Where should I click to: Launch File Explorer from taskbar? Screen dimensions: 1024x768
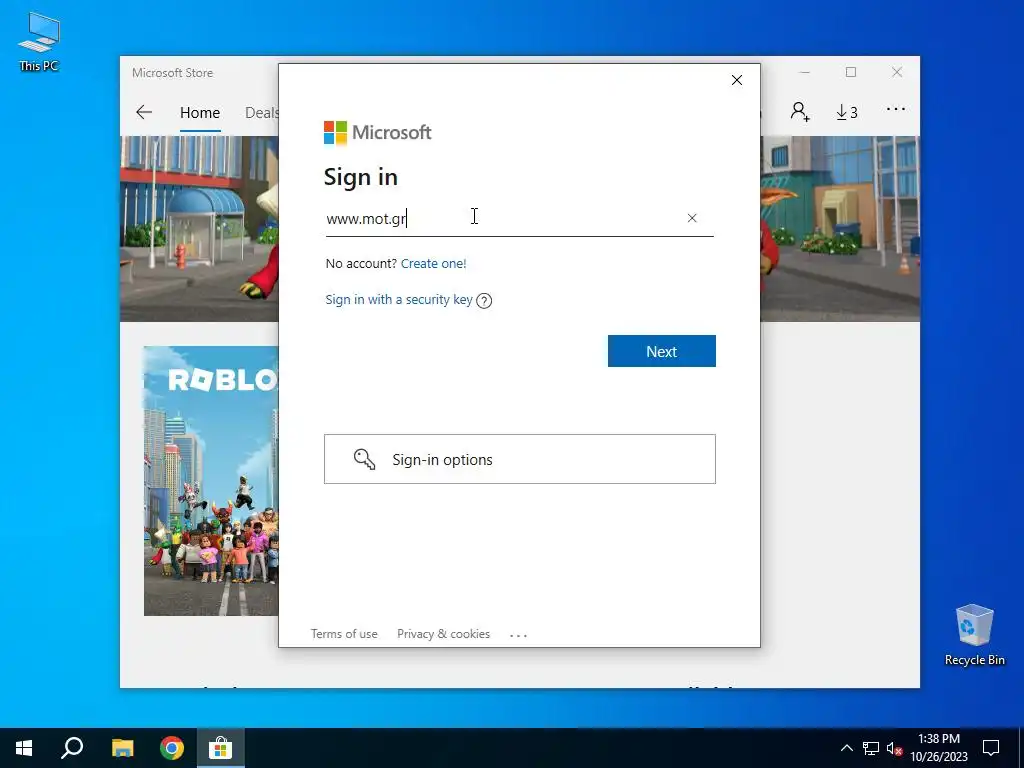[x=122, y=748]
